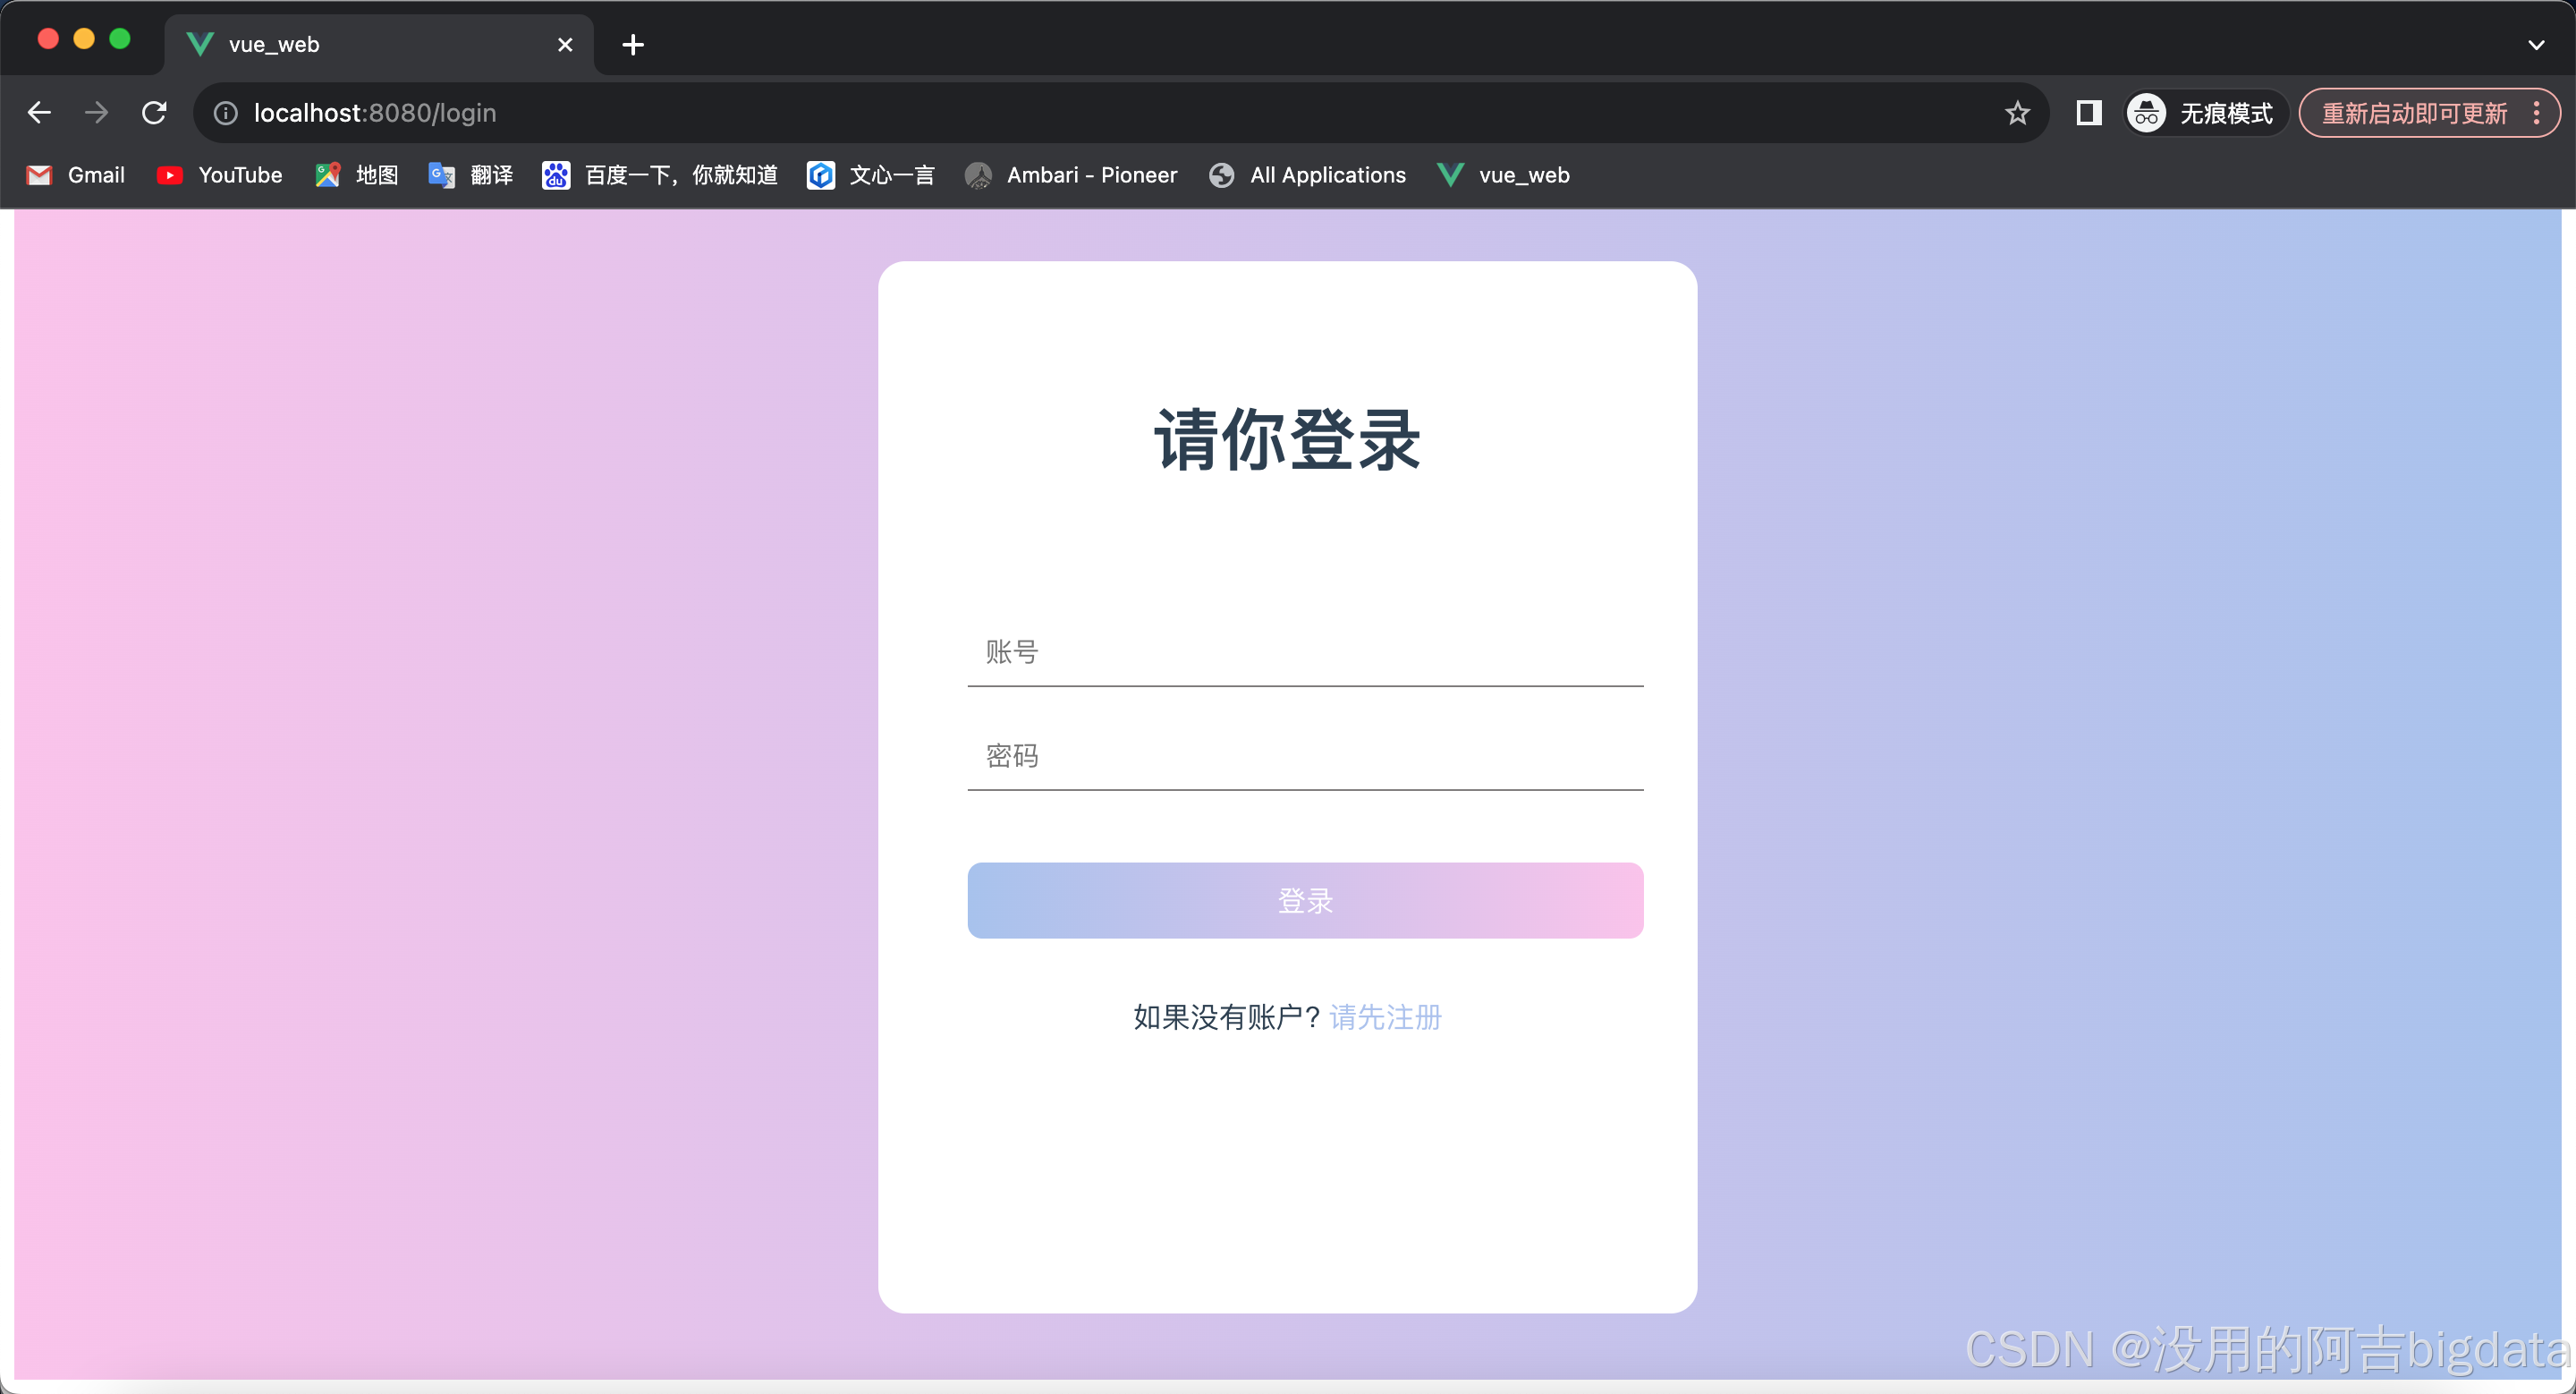This screenshot has width=2576, height=1394.
Task: Focus the 账号 account input field
Action: click(x=1305, y=652)
